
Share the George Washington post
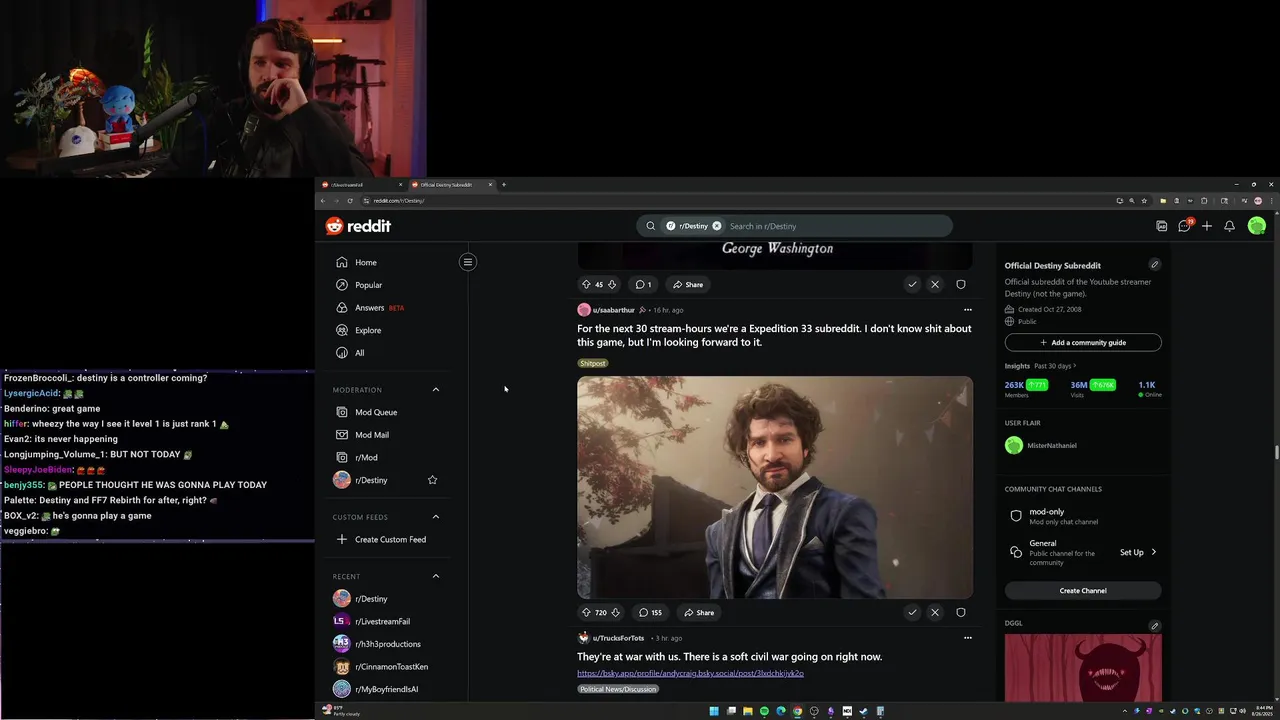click(x=688, y=284)
